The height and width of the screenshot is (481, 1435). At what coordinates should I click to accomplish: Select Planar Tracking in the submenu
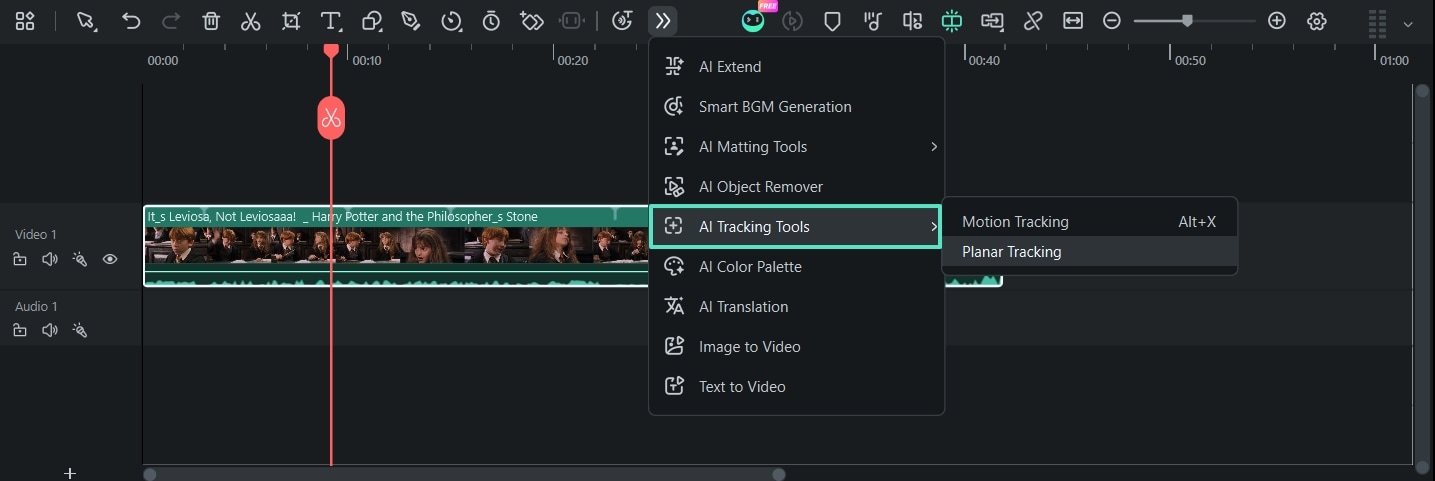click(1090, 252)
